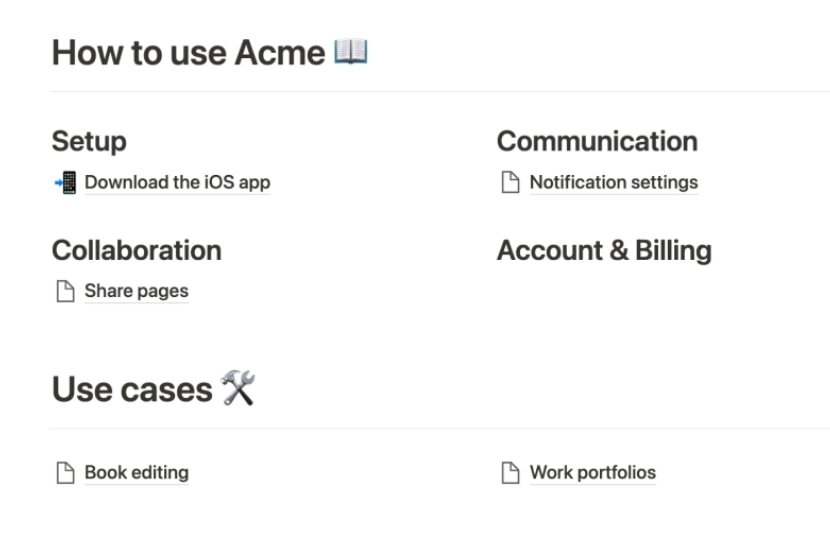
Task: Click the divider line below Use cases
Action: 439,428
